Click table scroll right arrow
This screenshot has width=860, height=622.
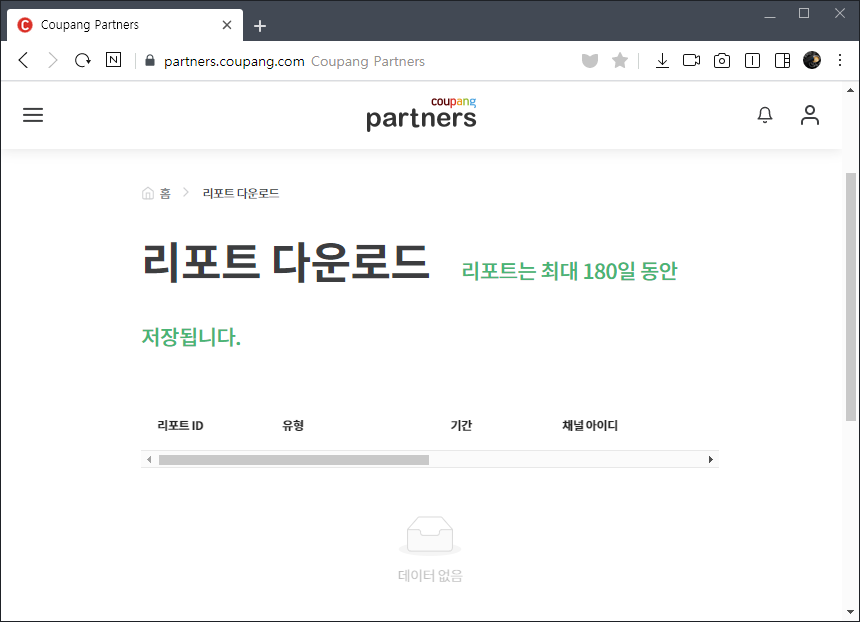click(x=711, y=460)
